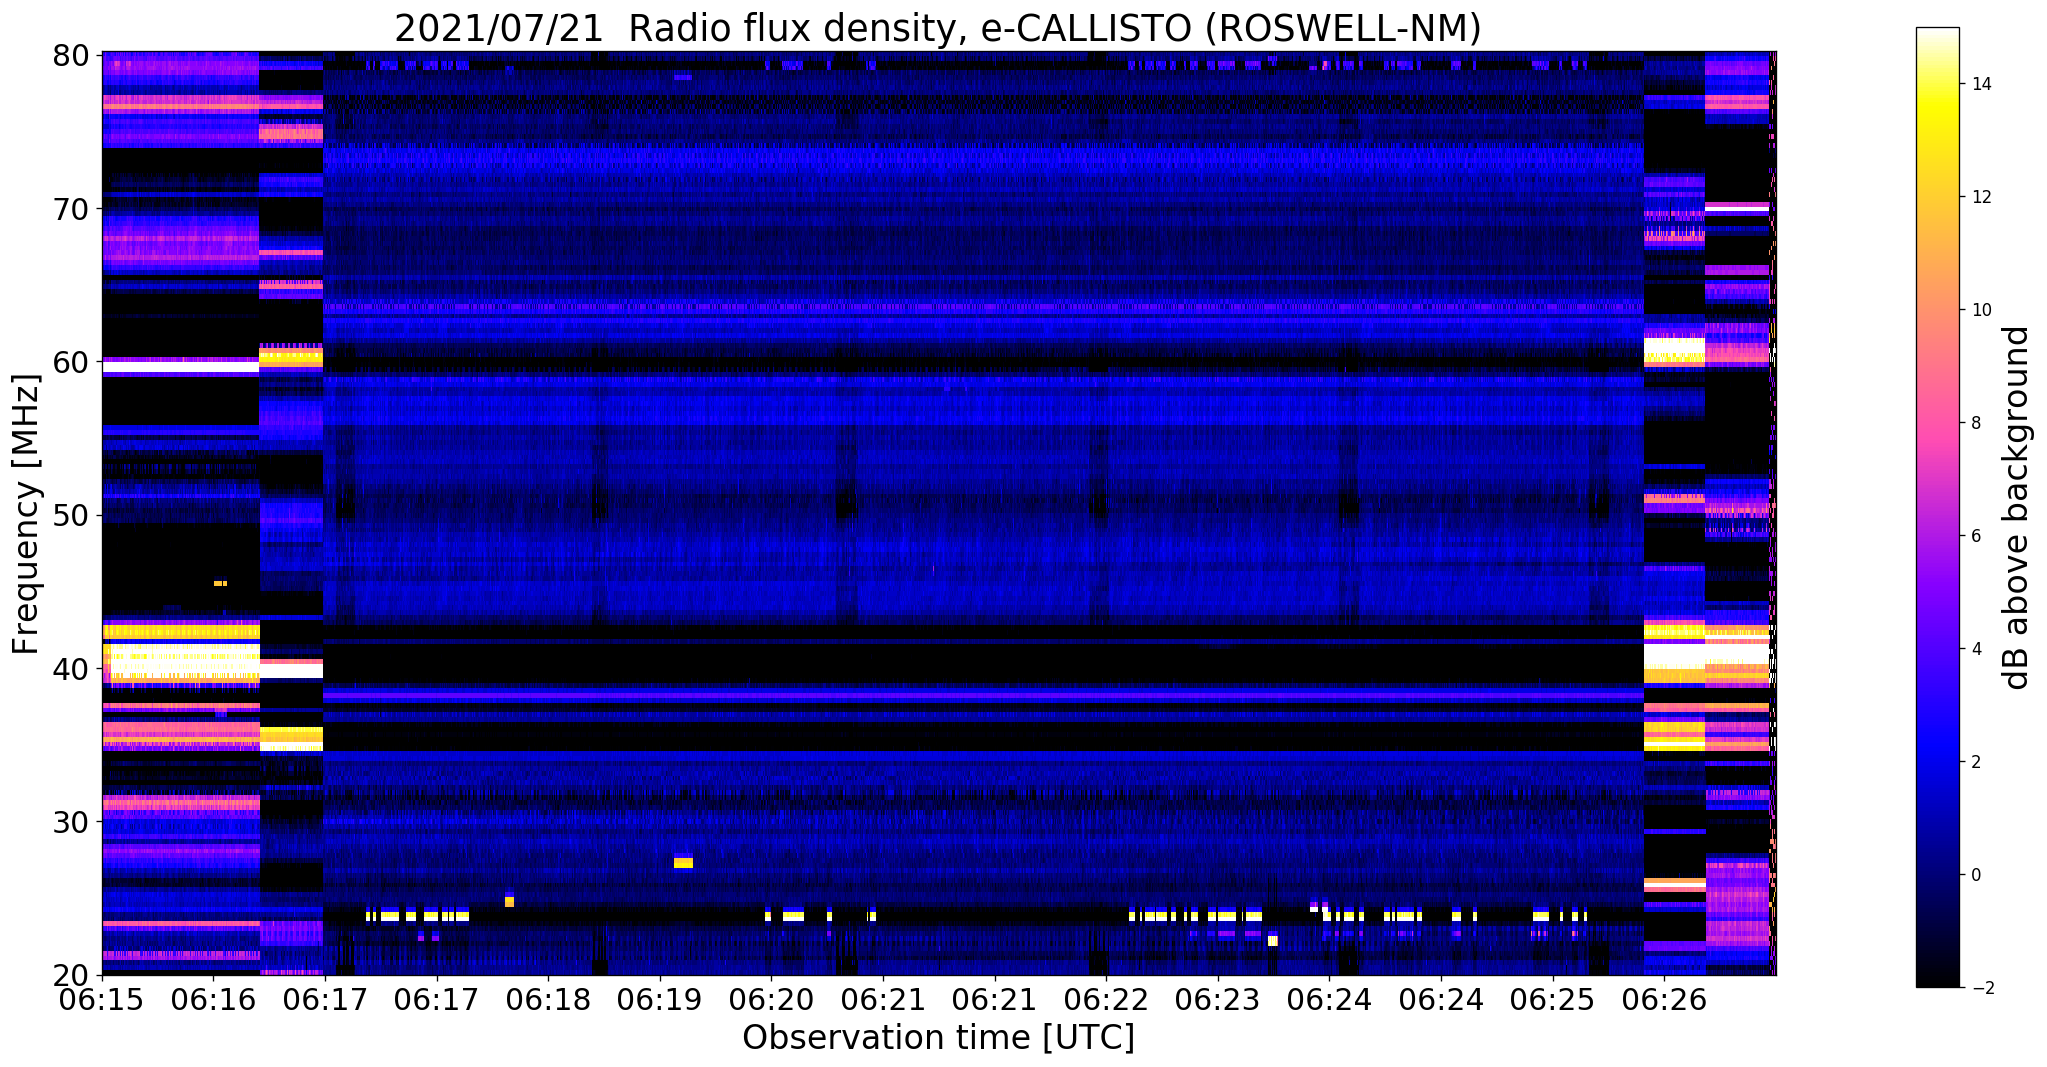Click the yellow burst near 27 MHz after 06:19
Image resolution: width=2047 pixels, height=1067 pixels.
tap(683, 862)
